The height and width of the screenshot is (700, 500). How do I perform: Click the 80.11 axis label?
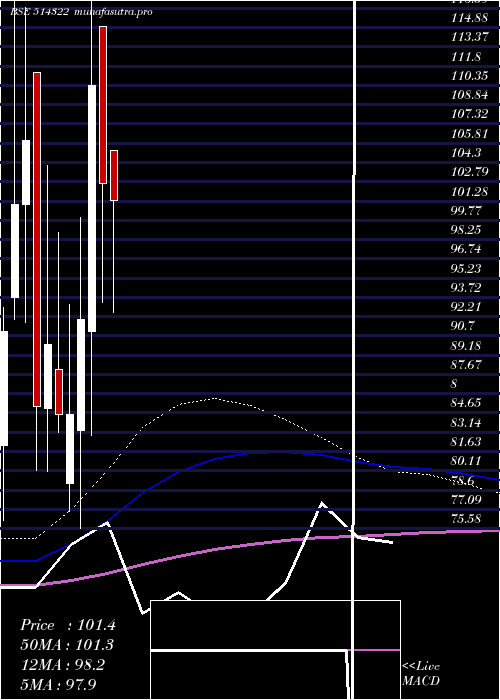point(466,461)
